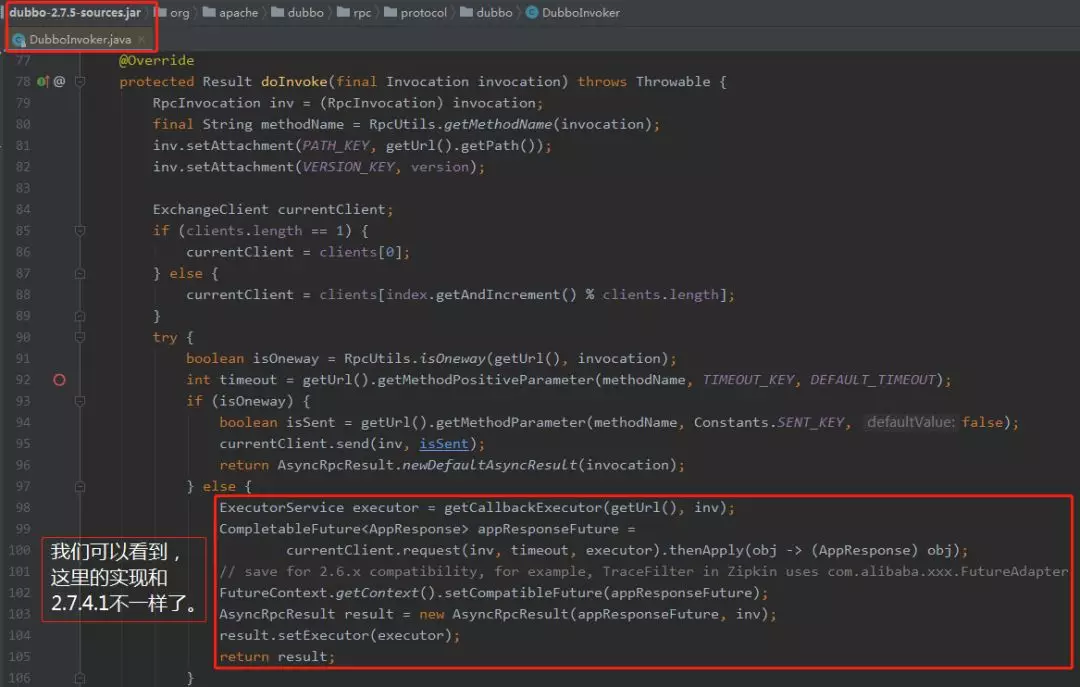
Task: Open the DubboInvoker.java editor tab
Action: coord(79,39)
